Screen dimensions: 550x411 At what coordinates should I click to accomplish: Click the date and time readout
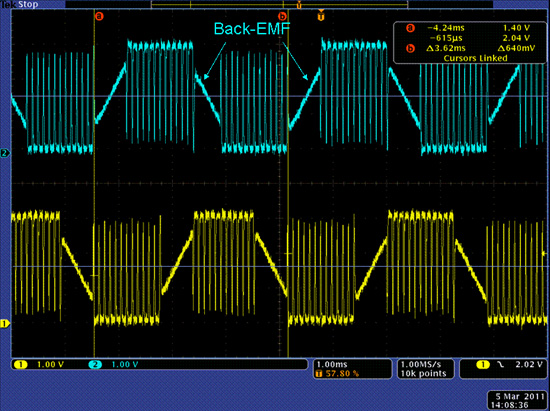517,400
